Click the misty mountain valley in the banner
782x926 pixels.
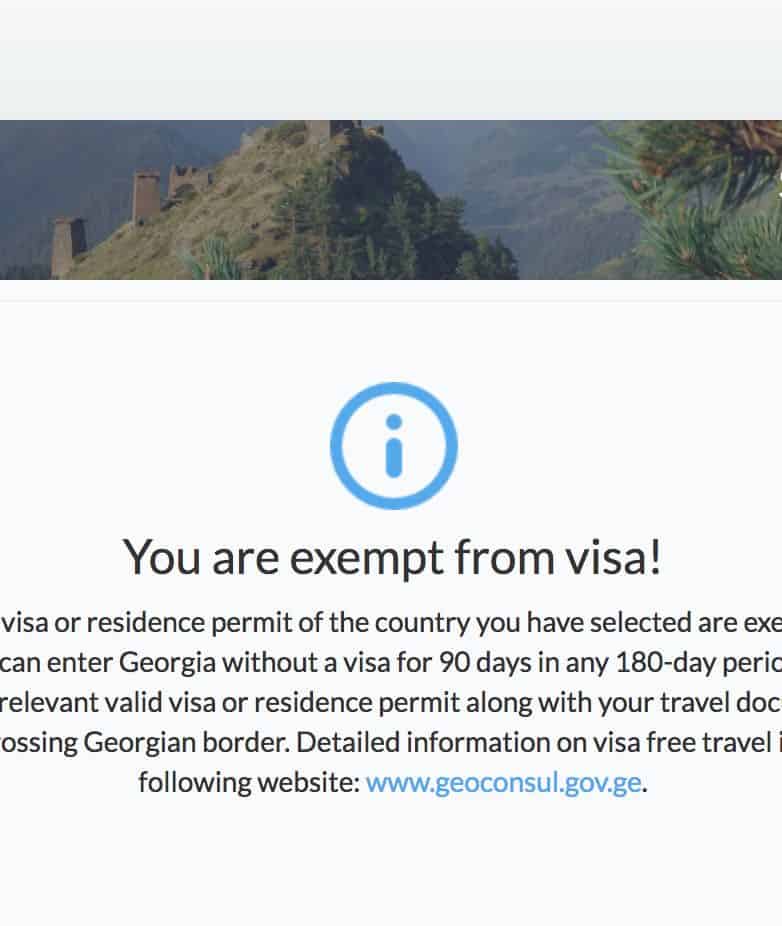tap(540, 190)
